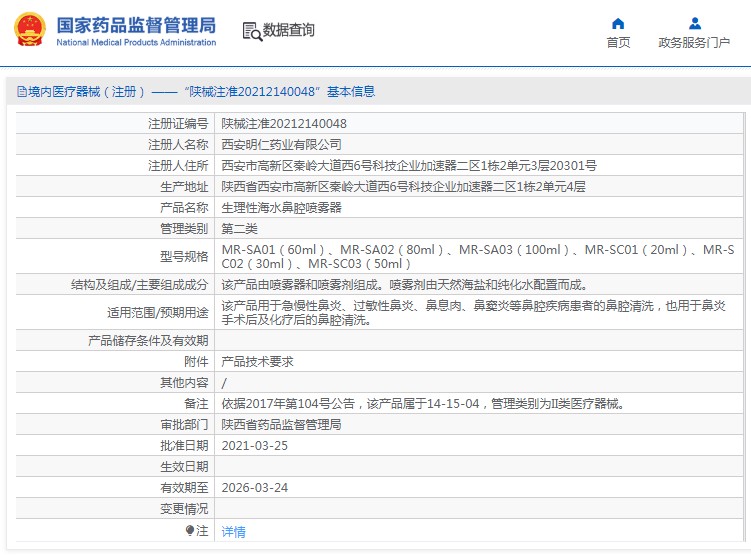Click approval date 2021-03-25
Viewport: 751px width, 556px height.
[254, 446]
